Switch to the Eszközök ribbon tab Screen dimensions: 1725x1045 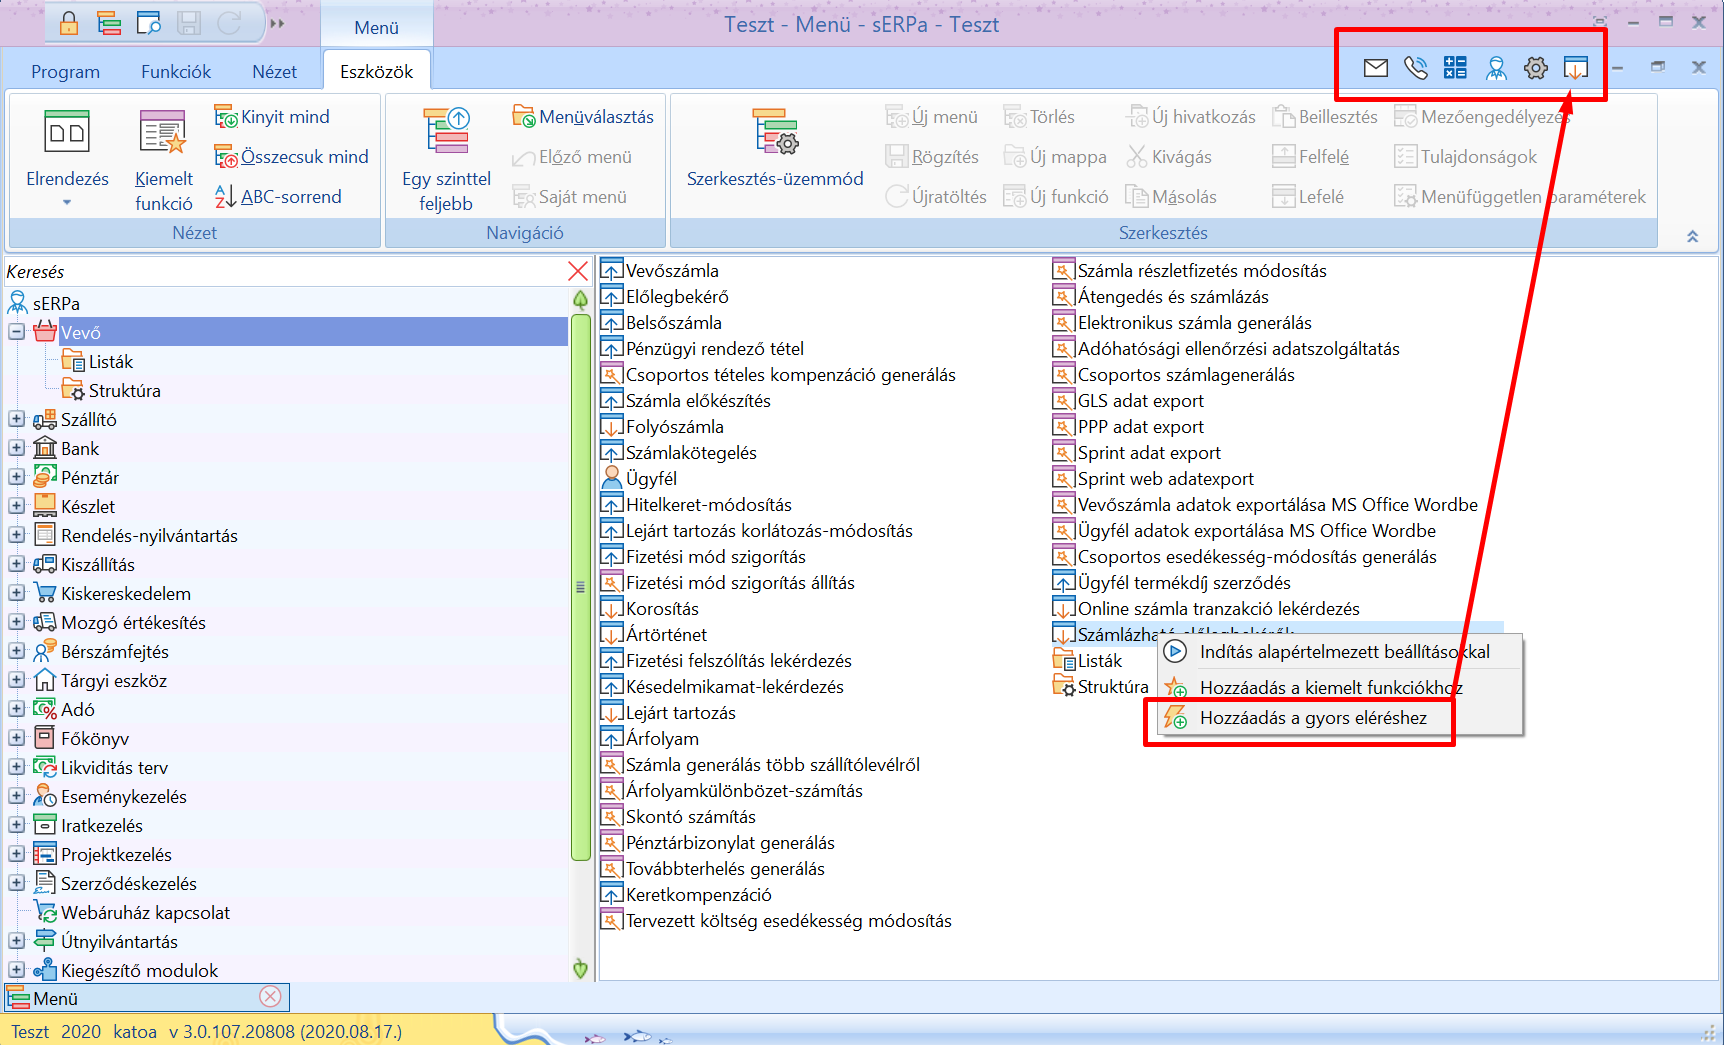(376, 72)
